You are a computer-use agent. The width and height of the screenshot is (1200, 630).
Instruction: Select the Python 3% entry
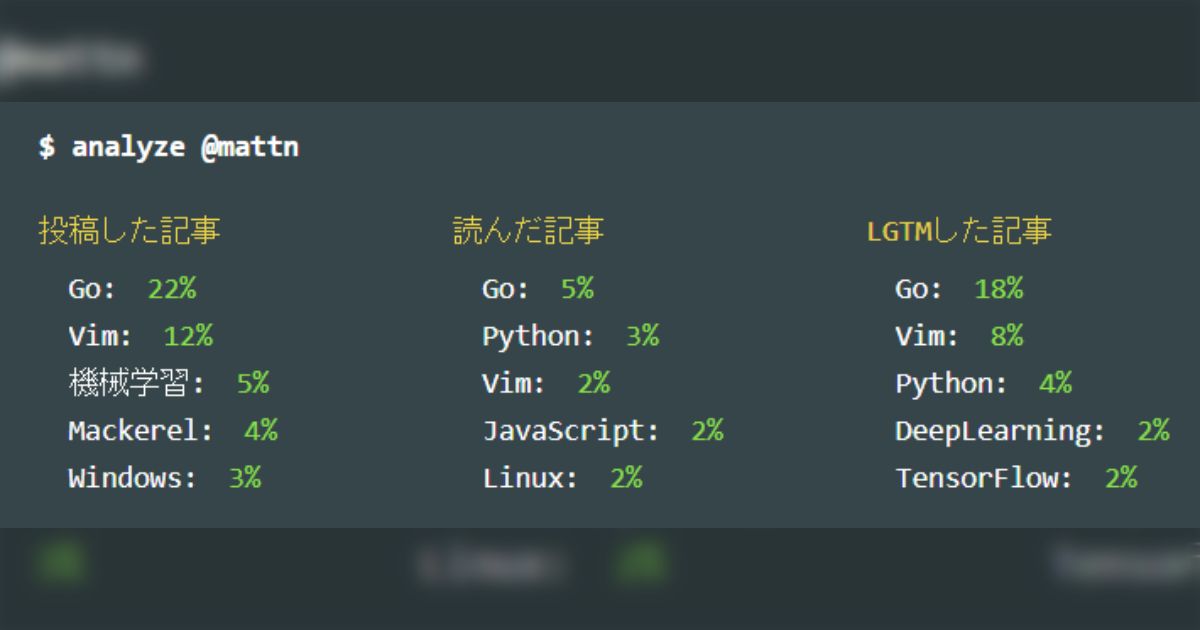[570, 336]
